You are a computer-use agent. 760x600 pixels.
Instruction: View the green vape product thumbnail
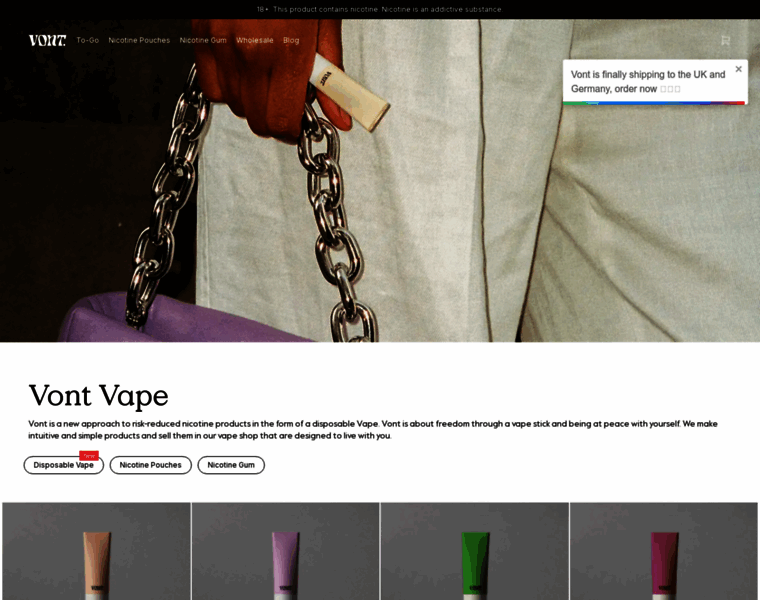(474, 551)
